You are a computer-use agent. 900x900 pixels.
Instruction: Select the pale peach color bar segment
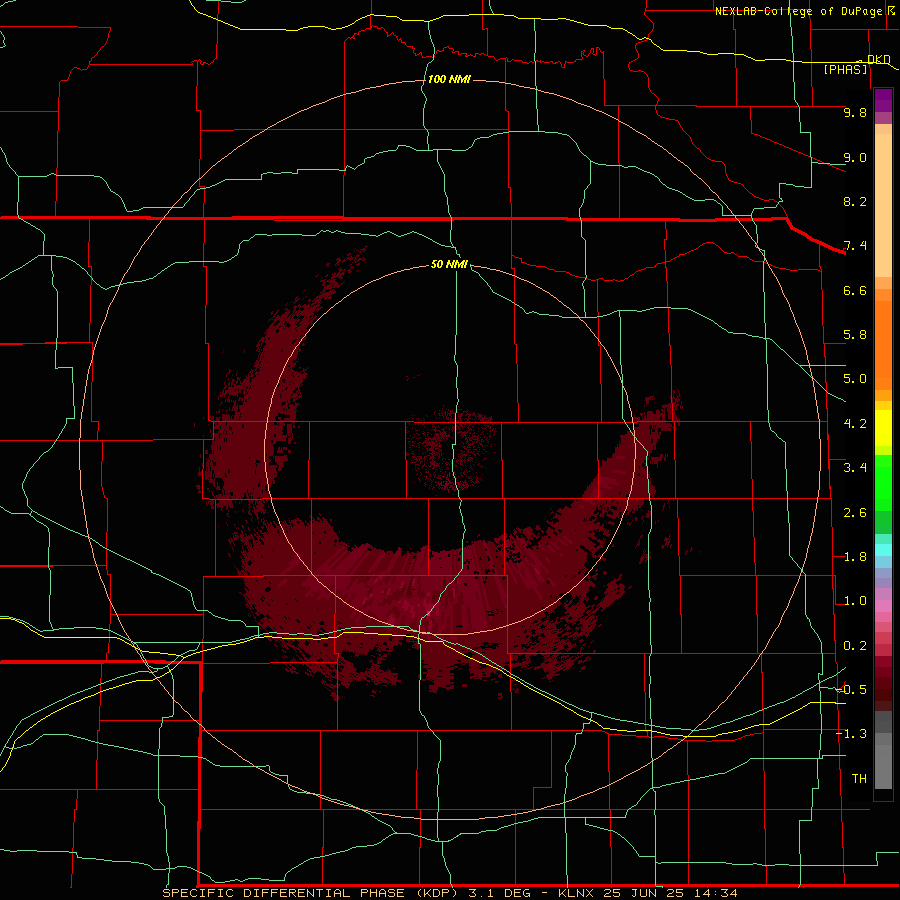click(883, 205)
